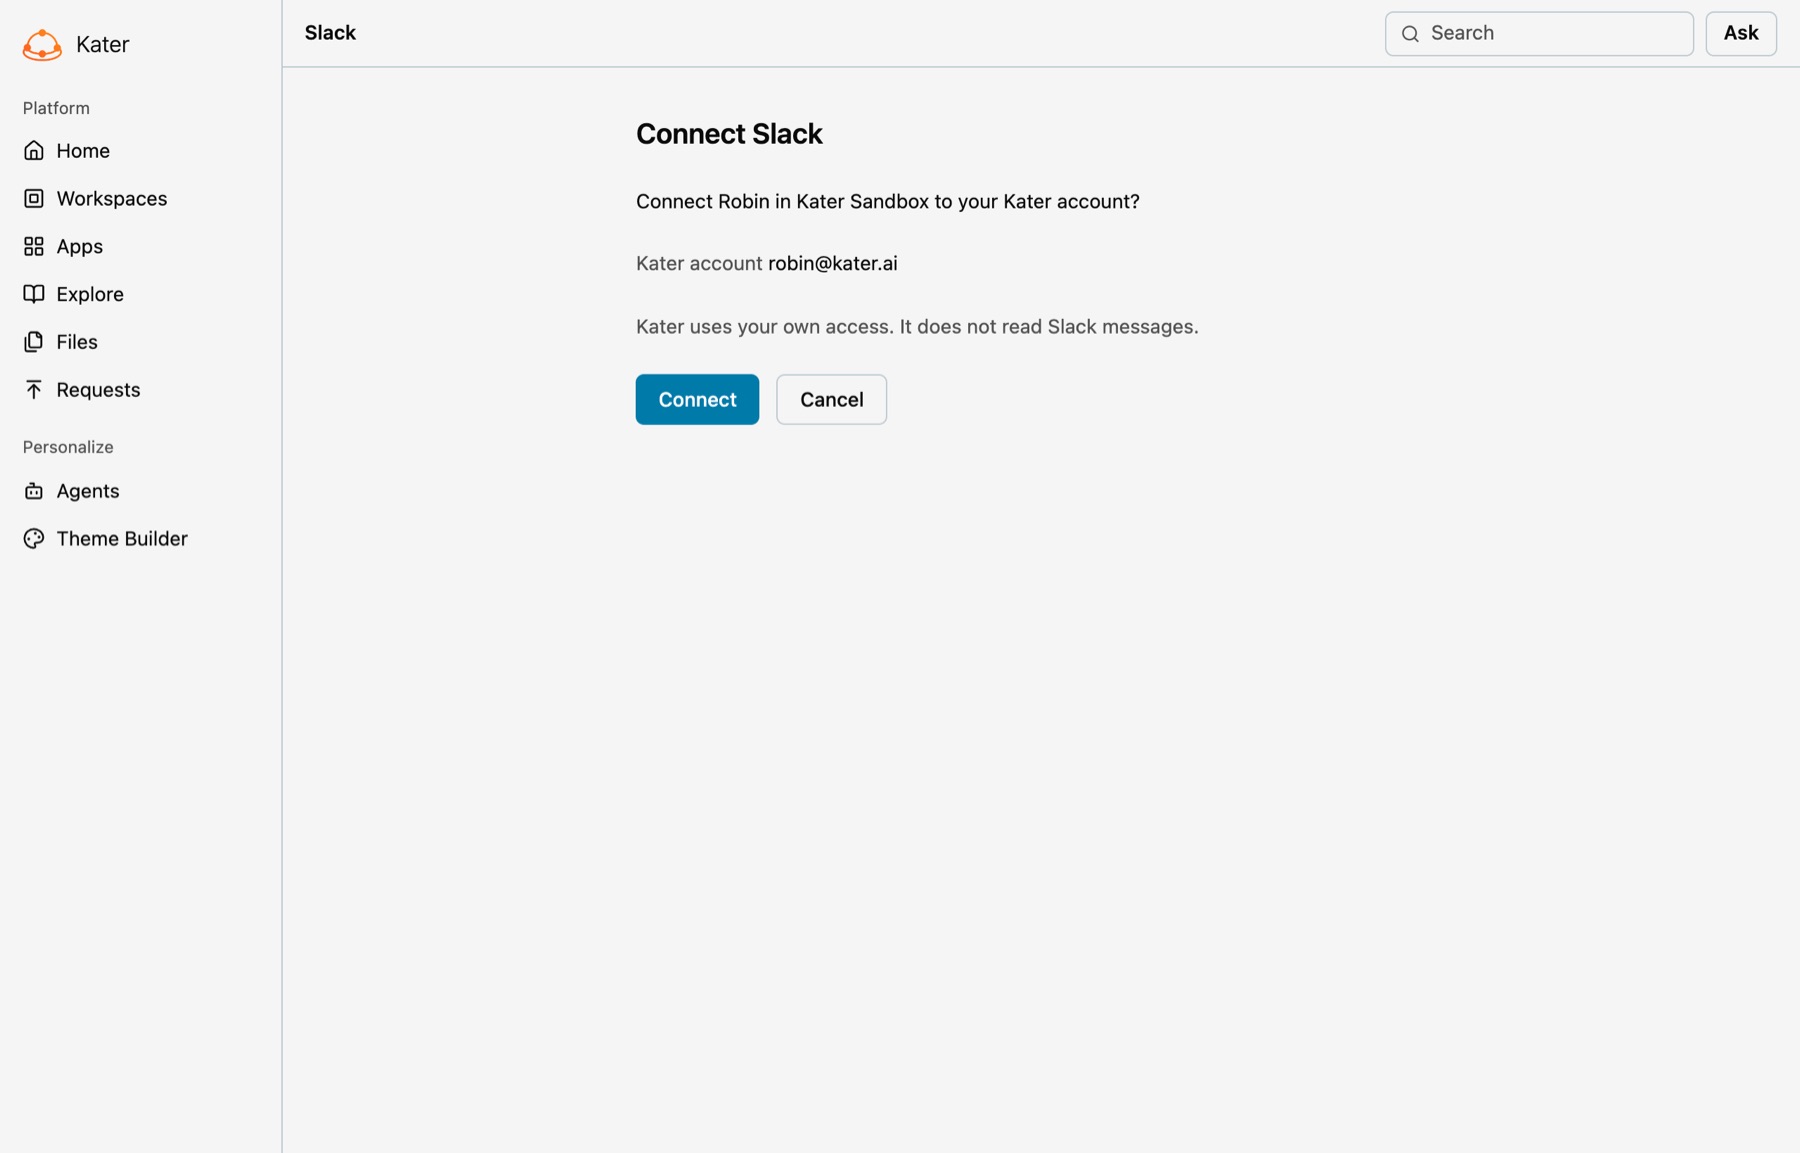Click the Apps grid icon
The height and width of the screenshot is (1153, 1800).
[x=34, y=246]
